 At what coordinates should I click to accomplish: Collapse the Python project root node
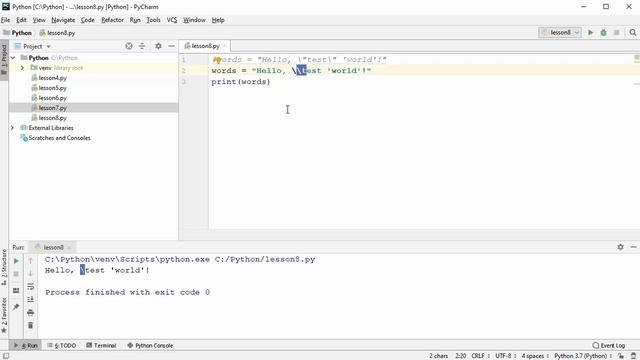click(13, 58)
